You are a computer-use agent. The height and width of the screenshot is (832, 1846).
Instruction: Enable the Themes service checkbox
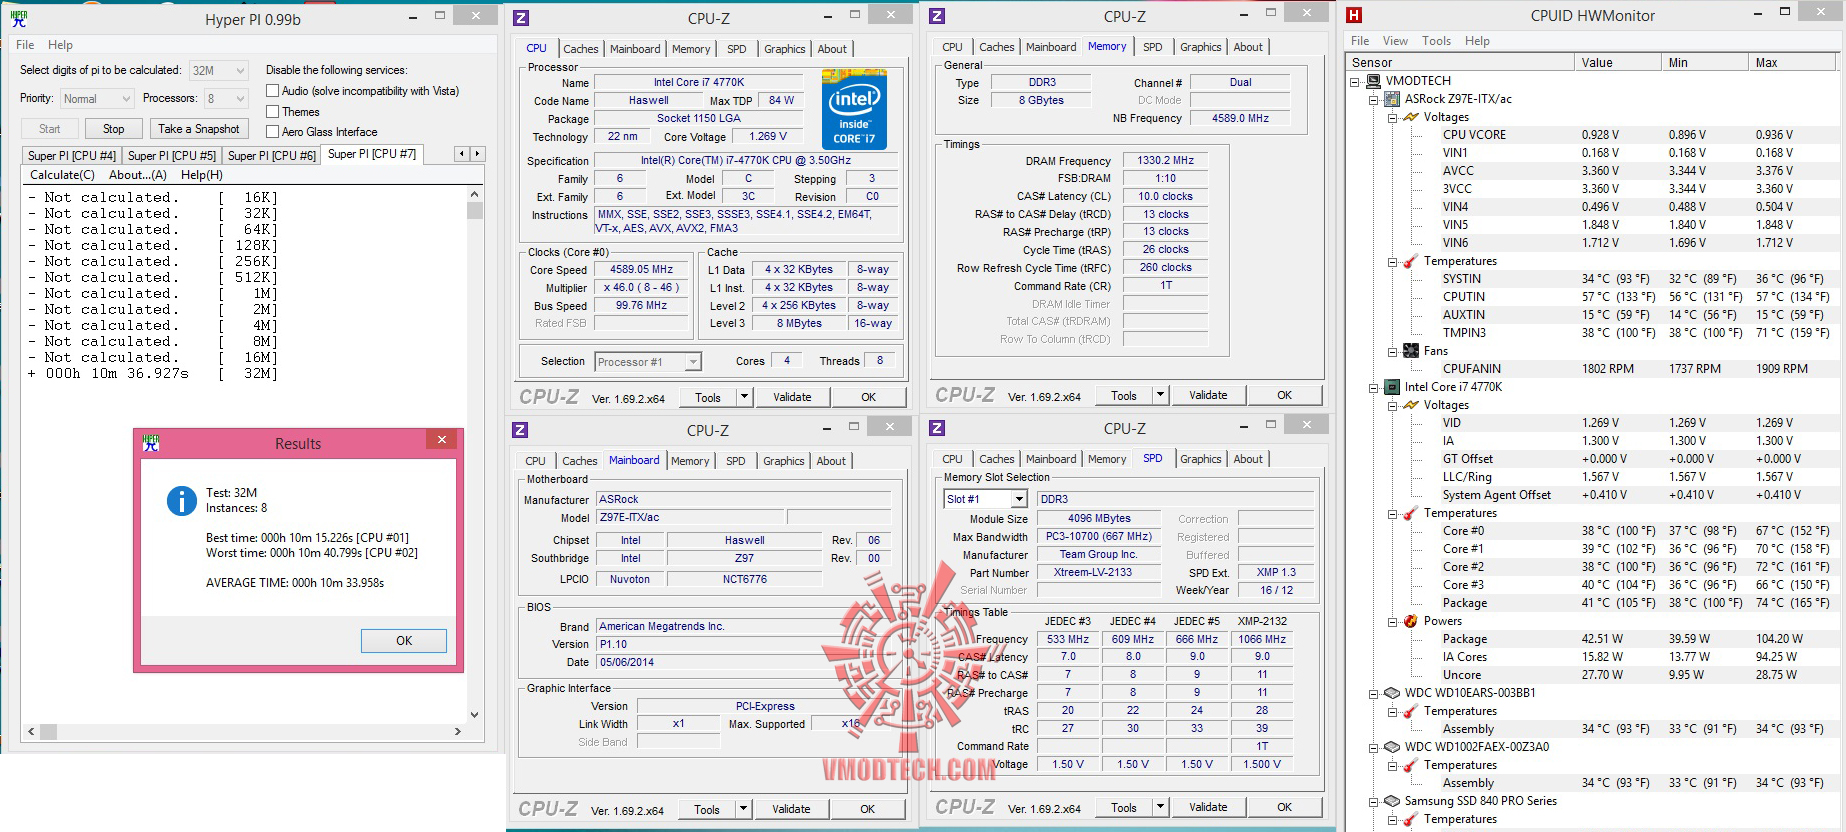[x=272, y=112]
